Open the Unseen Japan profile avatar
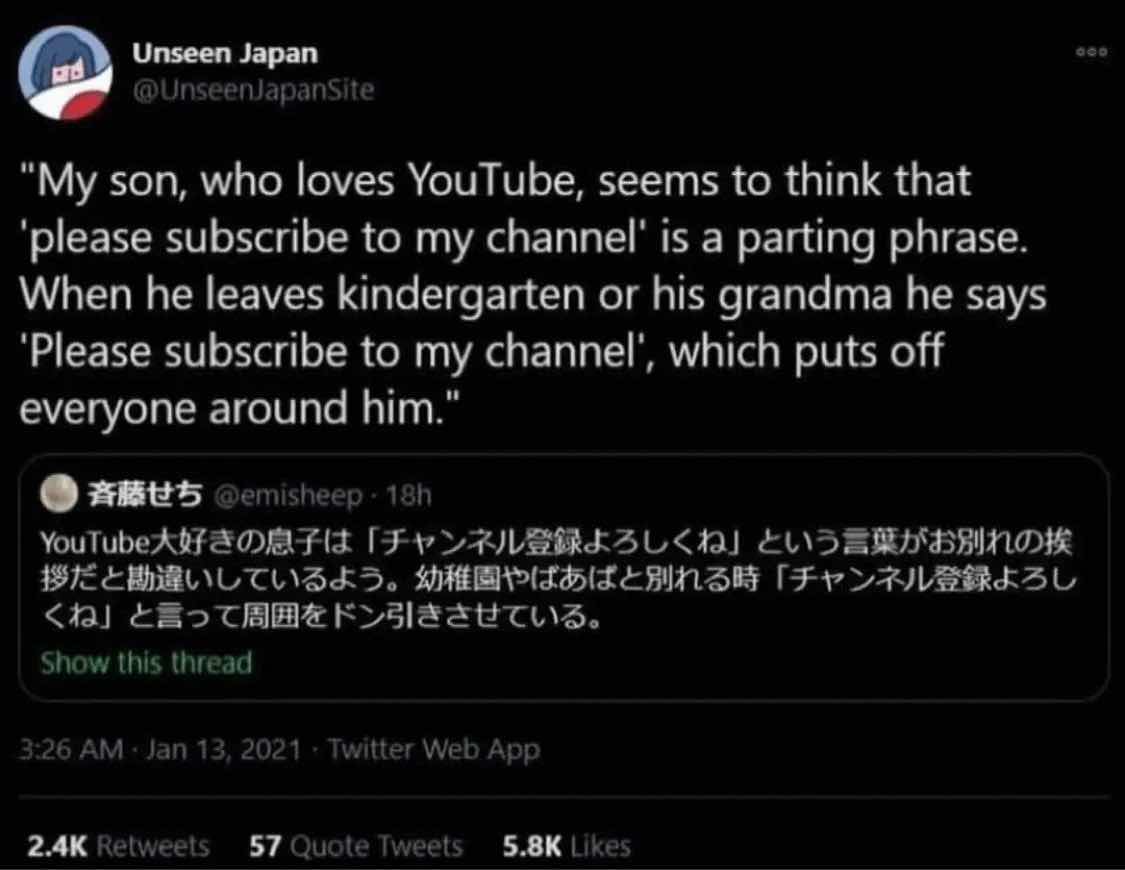 pyautogui.click(x=64, y=73)
